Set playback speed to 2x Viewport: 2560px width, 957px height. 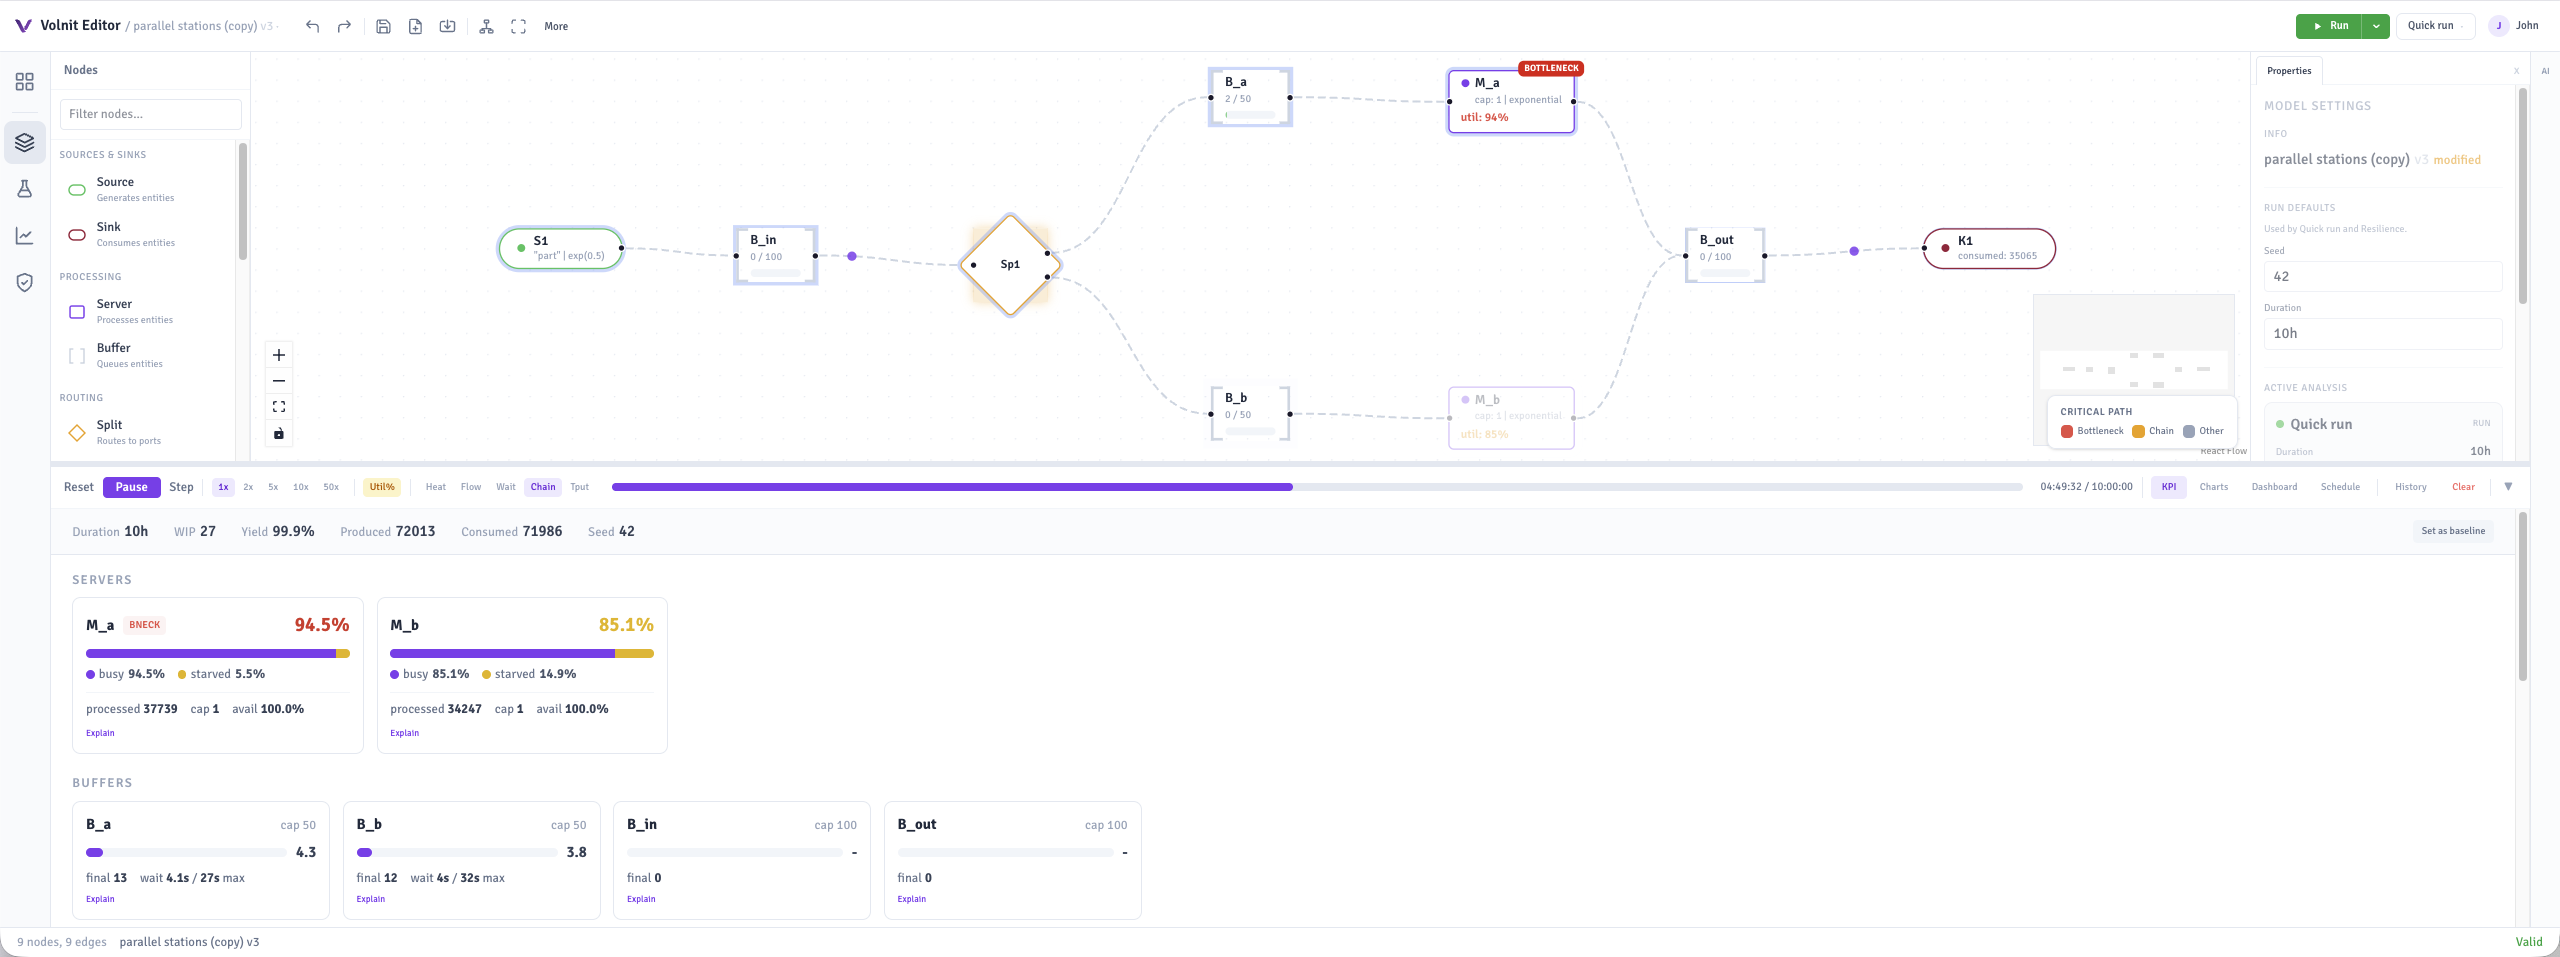pyautogui.click(x=248, y=487)
